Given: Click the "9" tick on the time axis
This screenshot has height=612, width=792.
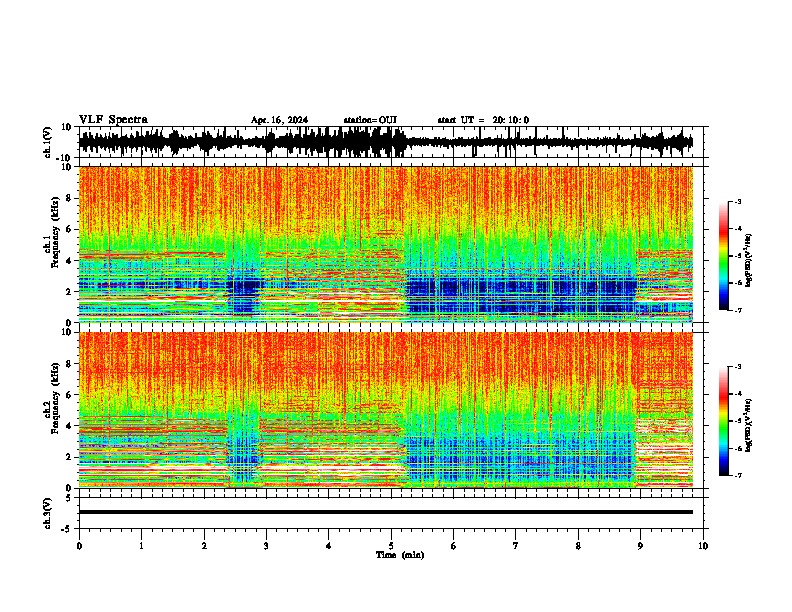Looking at the screenshot, I should pyautogui.click(x=640, y=546).
